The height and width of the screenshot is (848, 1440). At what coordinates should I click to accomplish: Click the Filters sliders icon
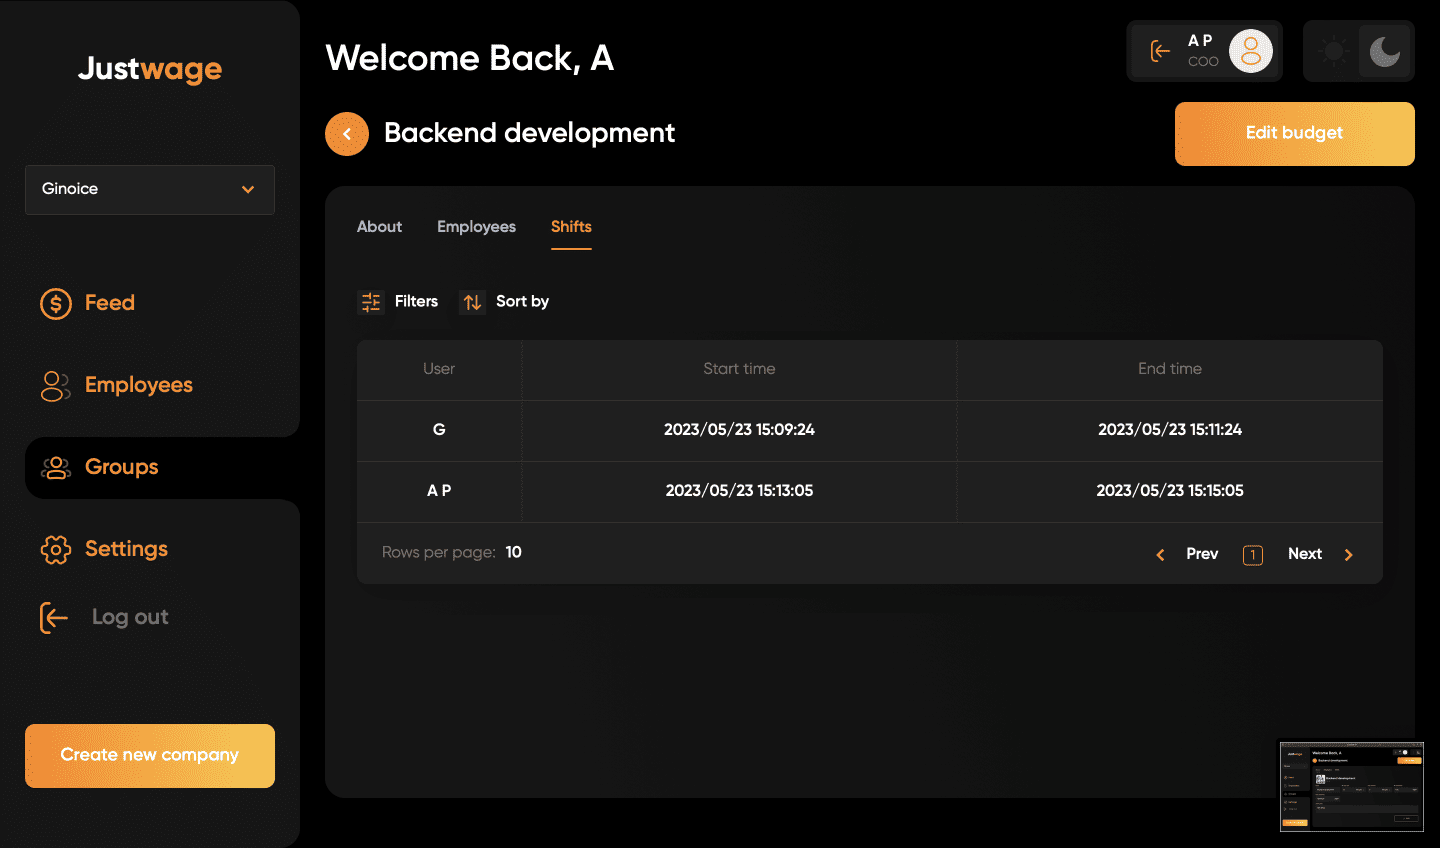tap(371, 302)
